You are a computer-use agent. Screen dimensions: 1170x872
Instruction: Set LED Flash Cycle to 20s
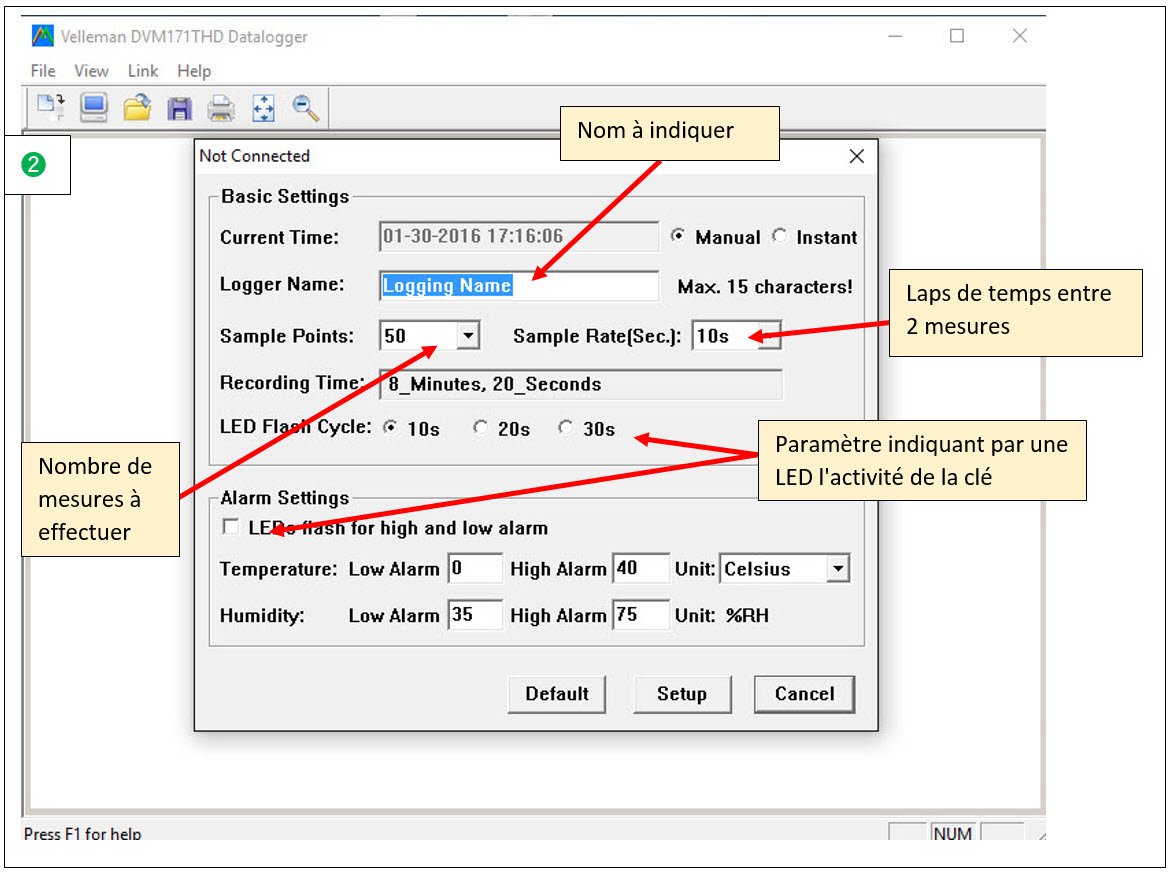(481, 428)
